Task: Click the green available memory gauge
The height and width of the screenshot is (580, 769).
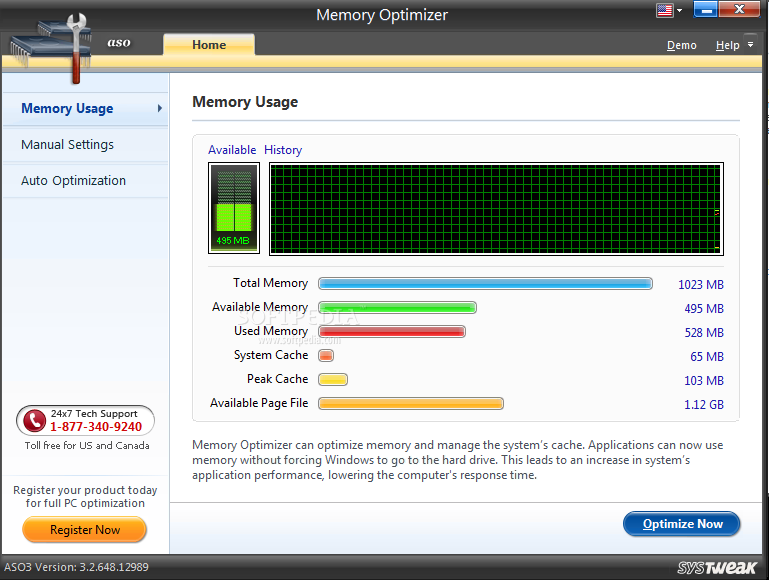Action: (234, 208)
